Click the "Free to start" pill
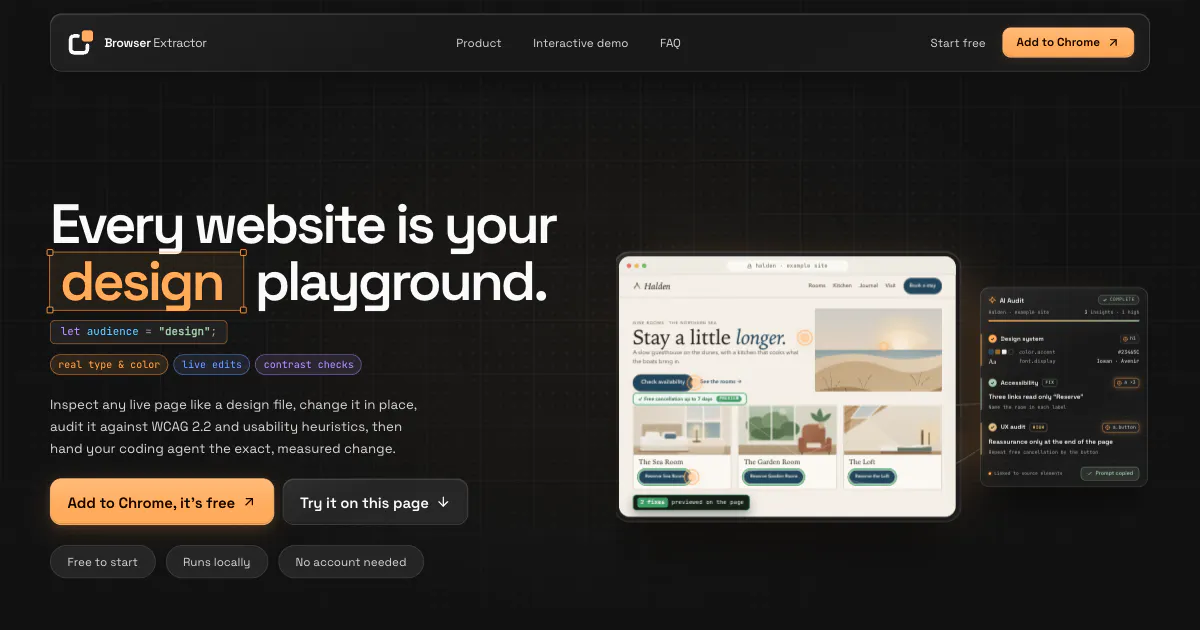The height and width of the screenshot is (630, 1200). [102, 562]
